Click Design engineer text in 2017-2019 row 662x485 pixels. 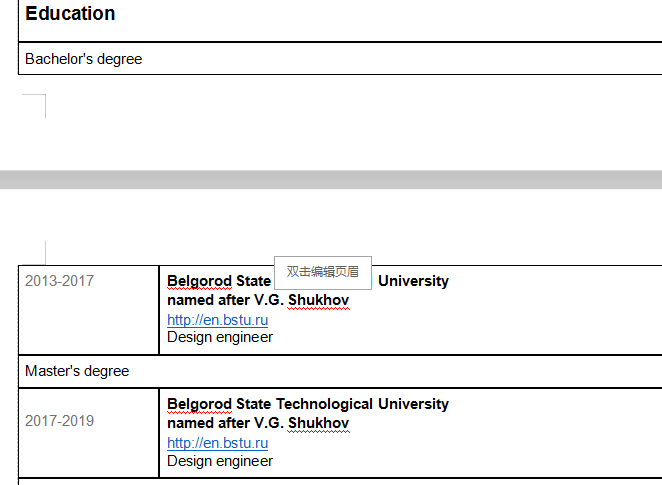tap(220, 461)
